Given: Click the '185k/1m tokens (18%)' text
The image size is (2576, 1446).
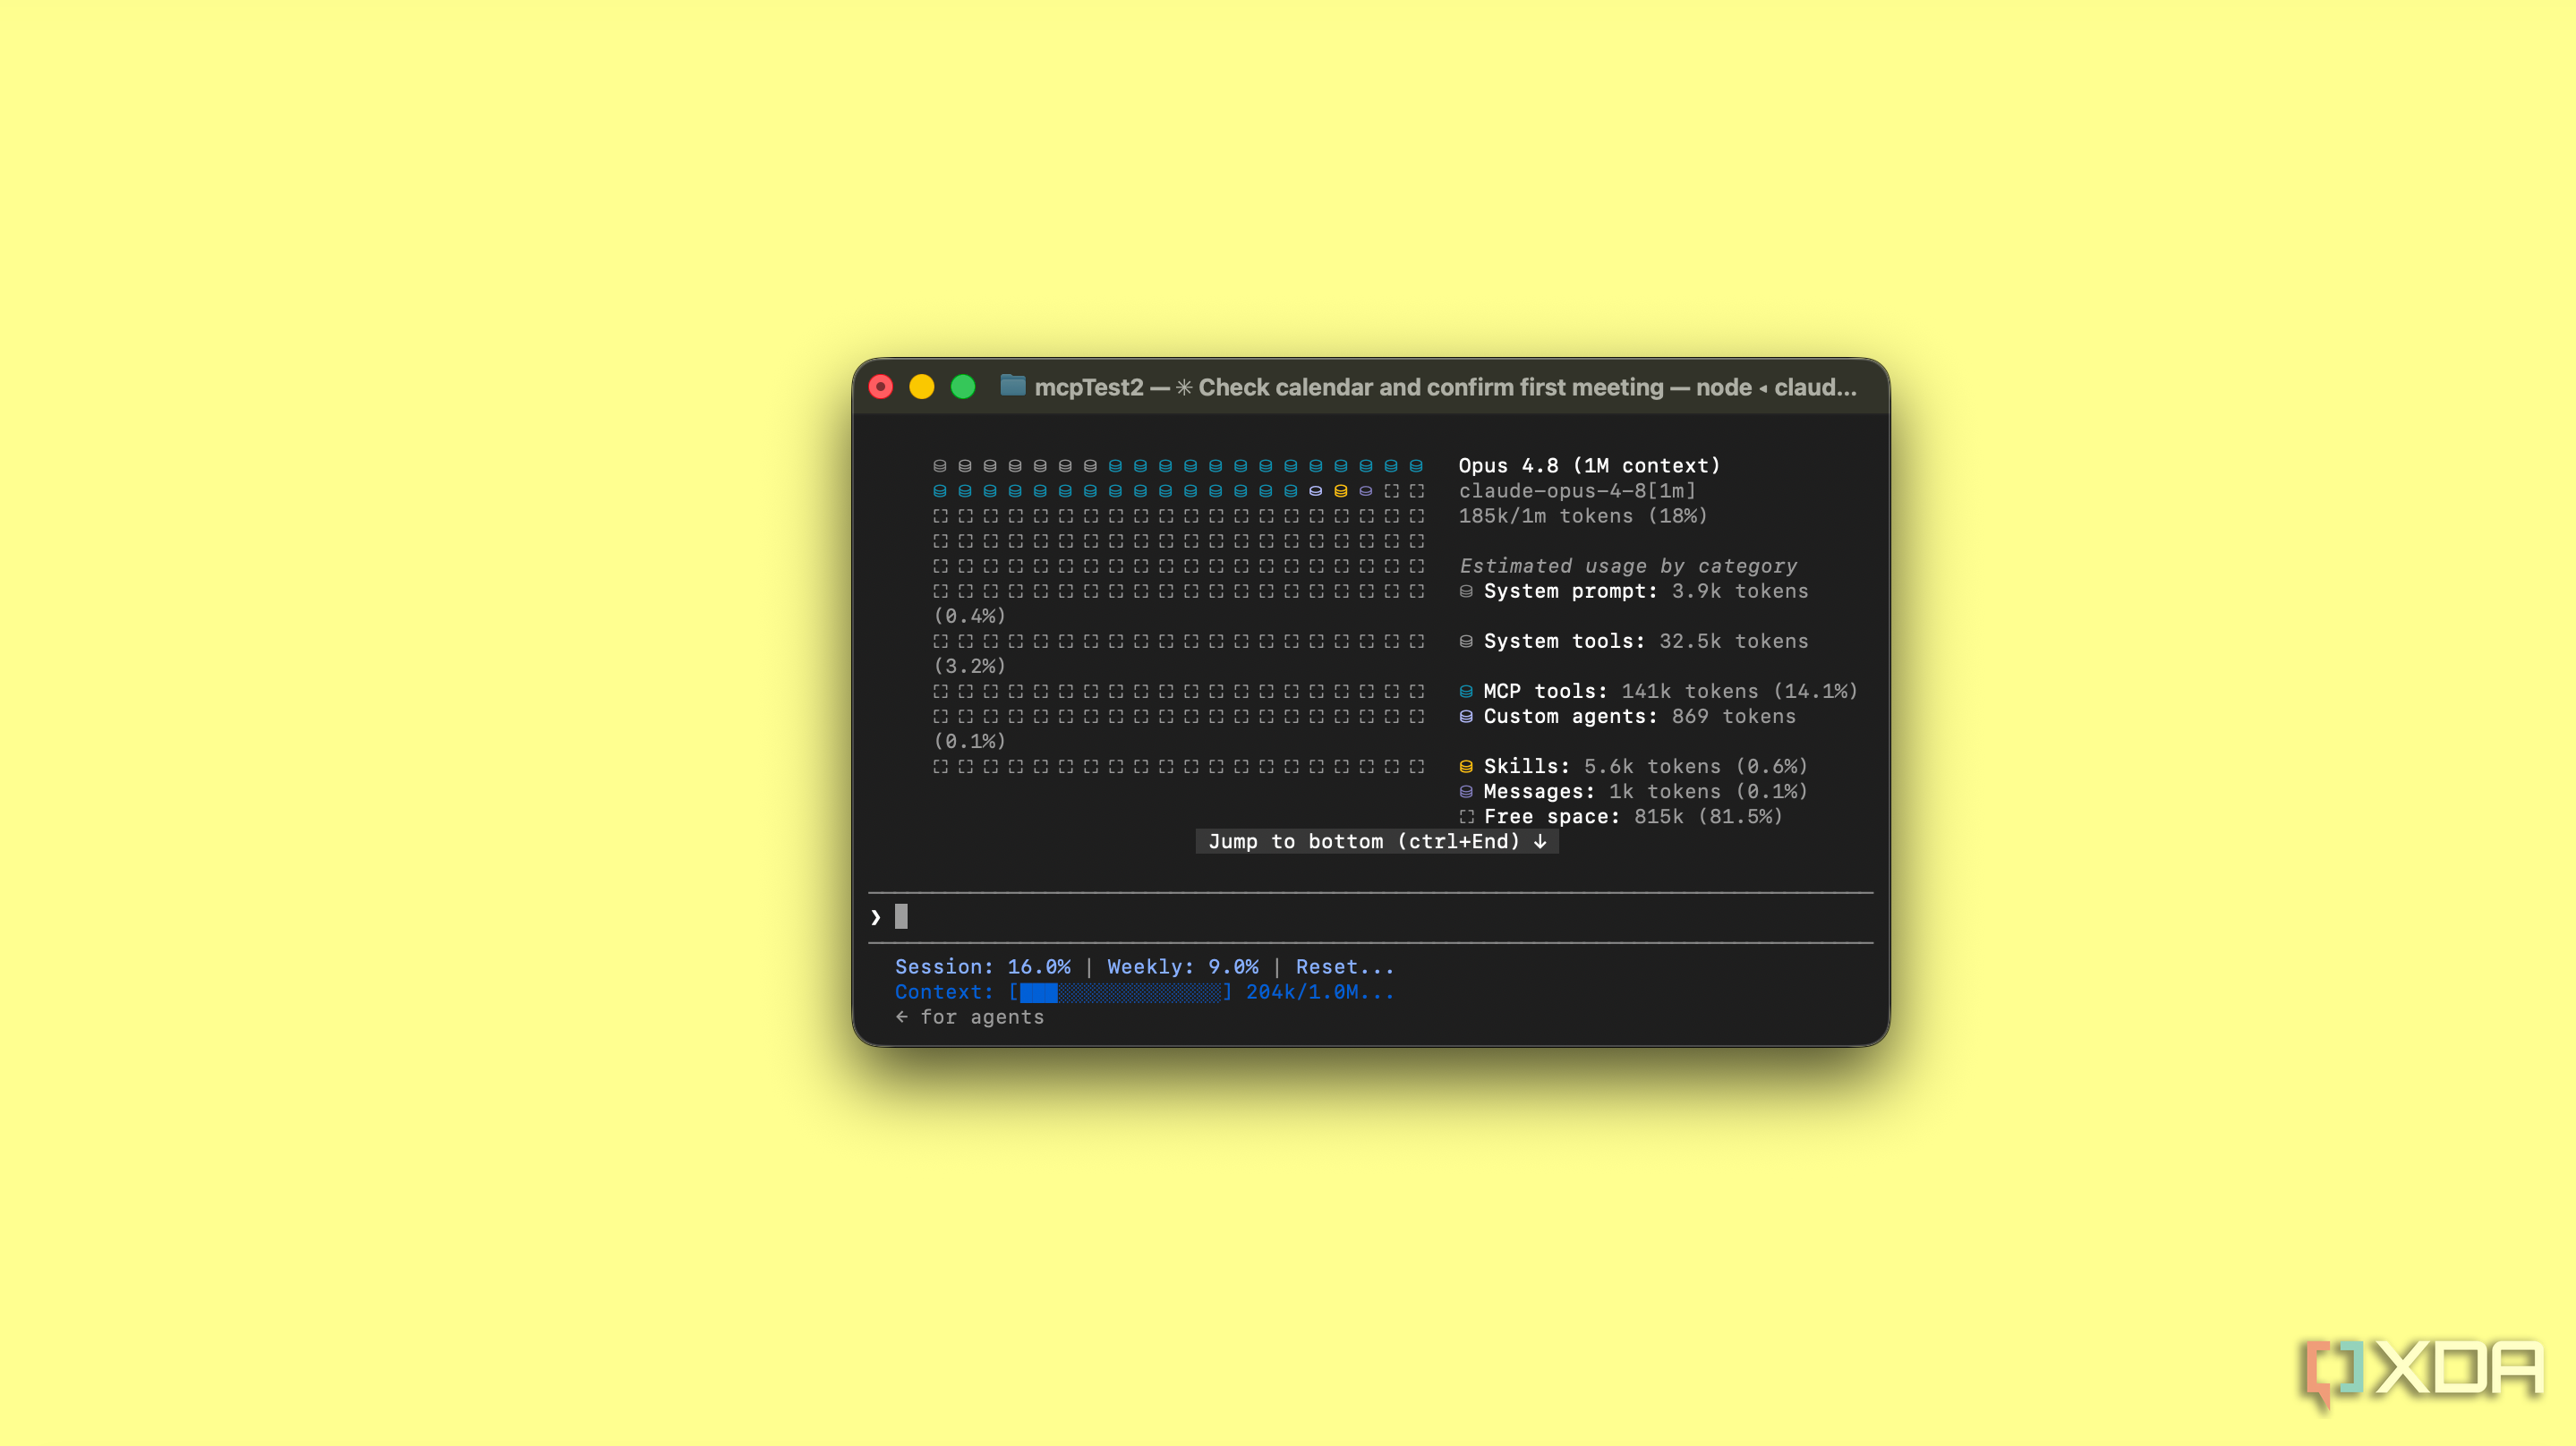Looking at the screenshot, I should [x=1583, y=516].
